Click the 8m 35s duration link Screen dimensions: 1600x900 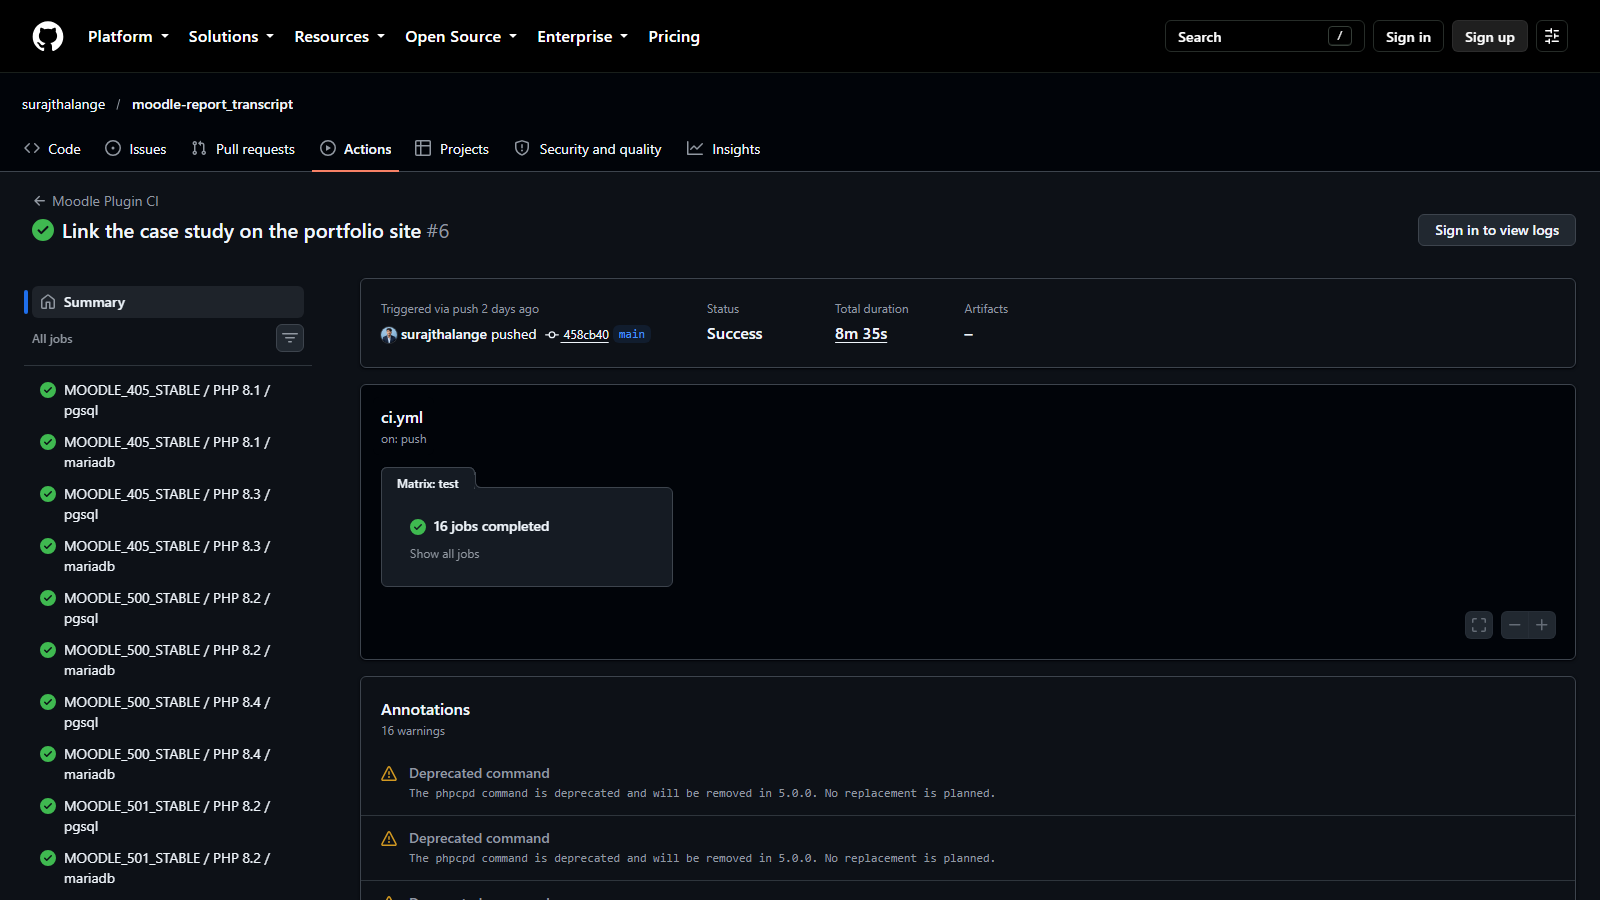(x=861, y=334)
